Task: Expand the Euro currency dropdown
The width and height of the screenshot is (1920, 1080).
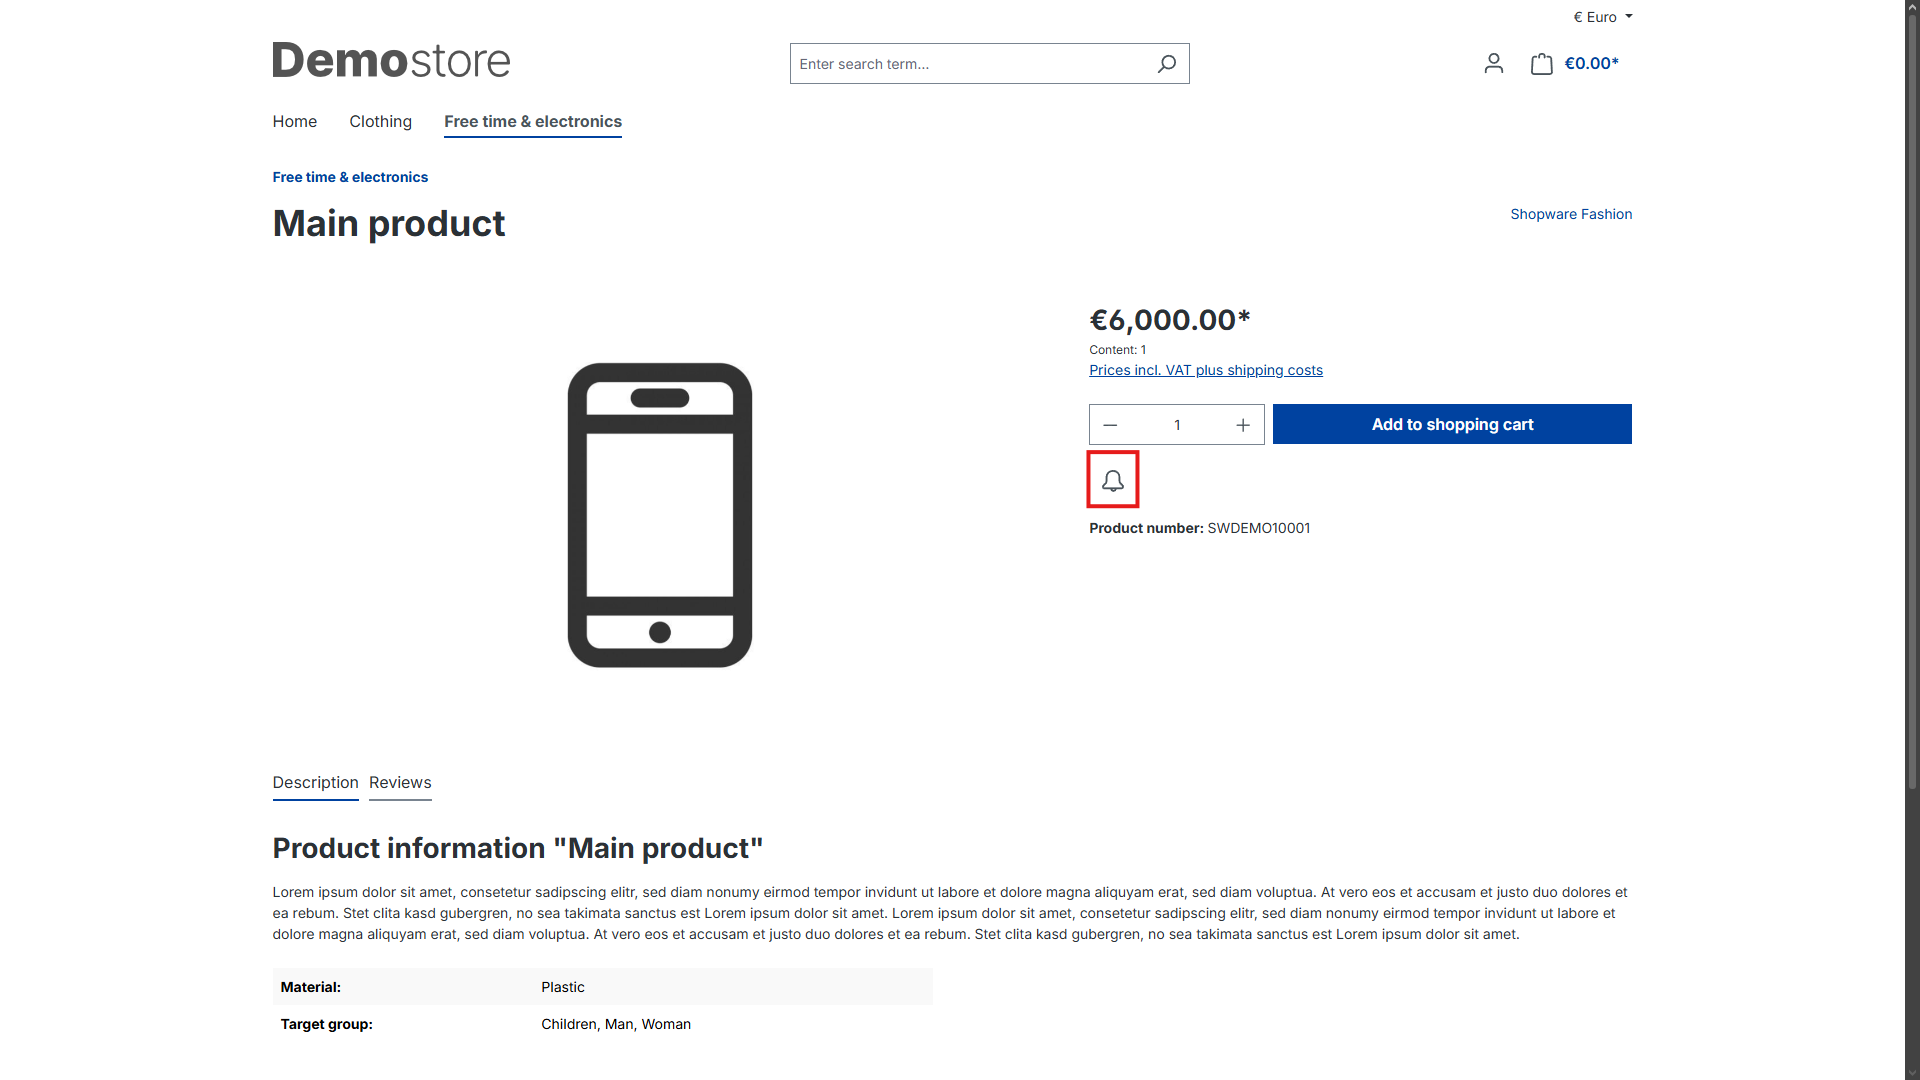Action: 1602,17
